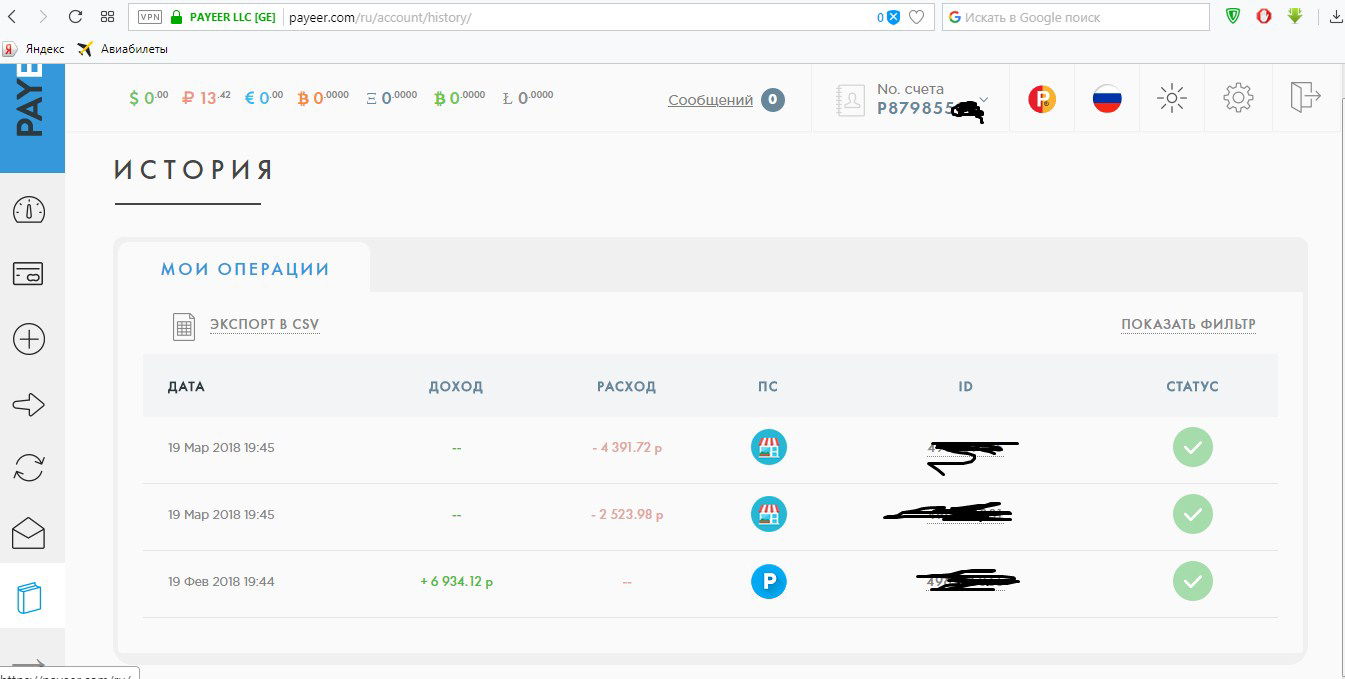Click the РАСХОД column header

coord(627,386)
